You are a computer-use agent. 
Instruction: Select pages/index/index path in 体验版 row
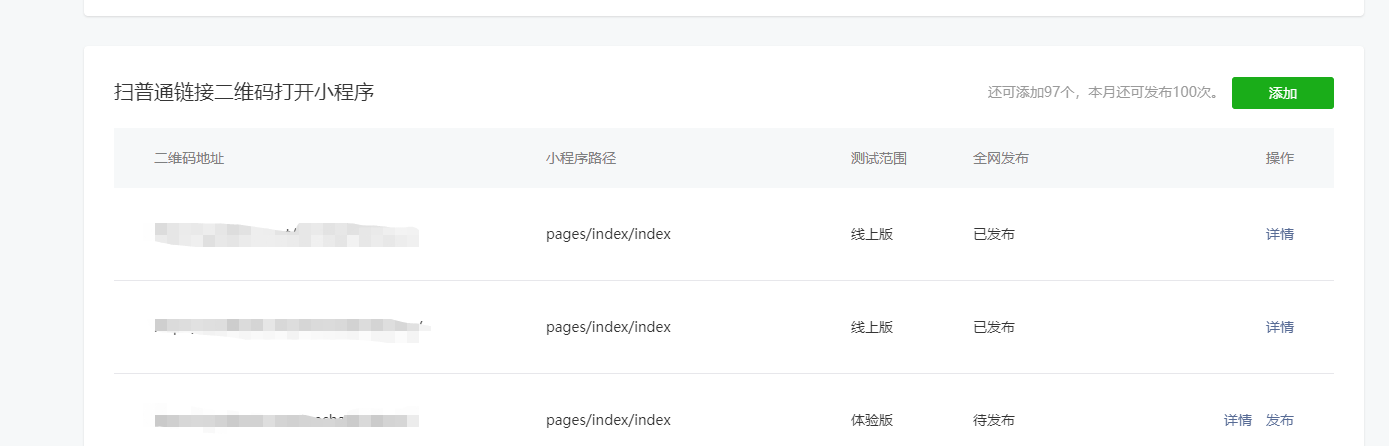click(x=608, y=420)
